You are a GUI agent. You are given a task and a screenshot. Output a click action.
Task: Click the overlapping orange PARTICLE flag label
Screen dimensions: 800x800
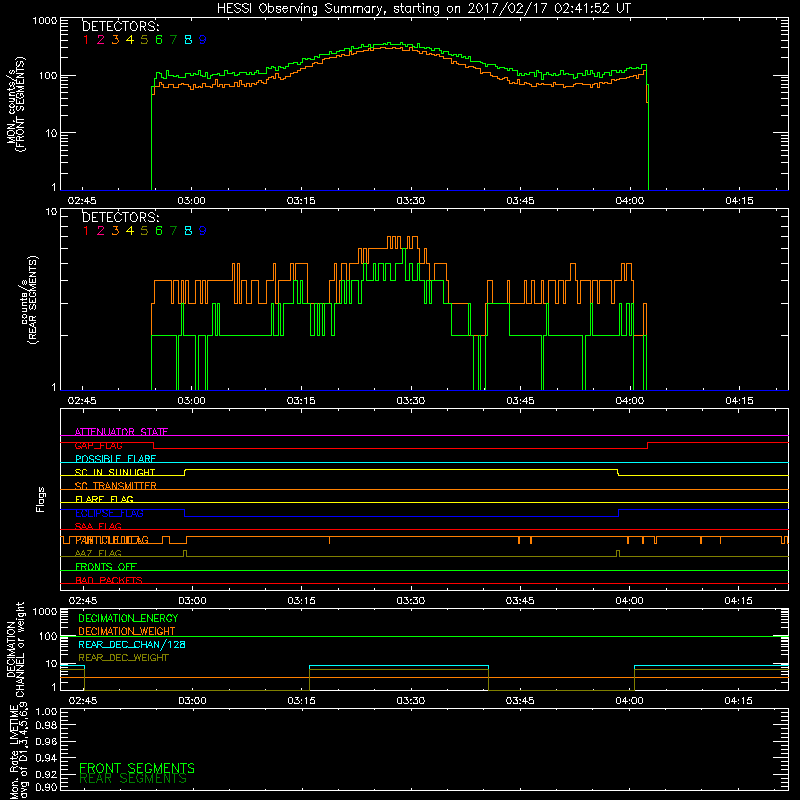point(112,540)
